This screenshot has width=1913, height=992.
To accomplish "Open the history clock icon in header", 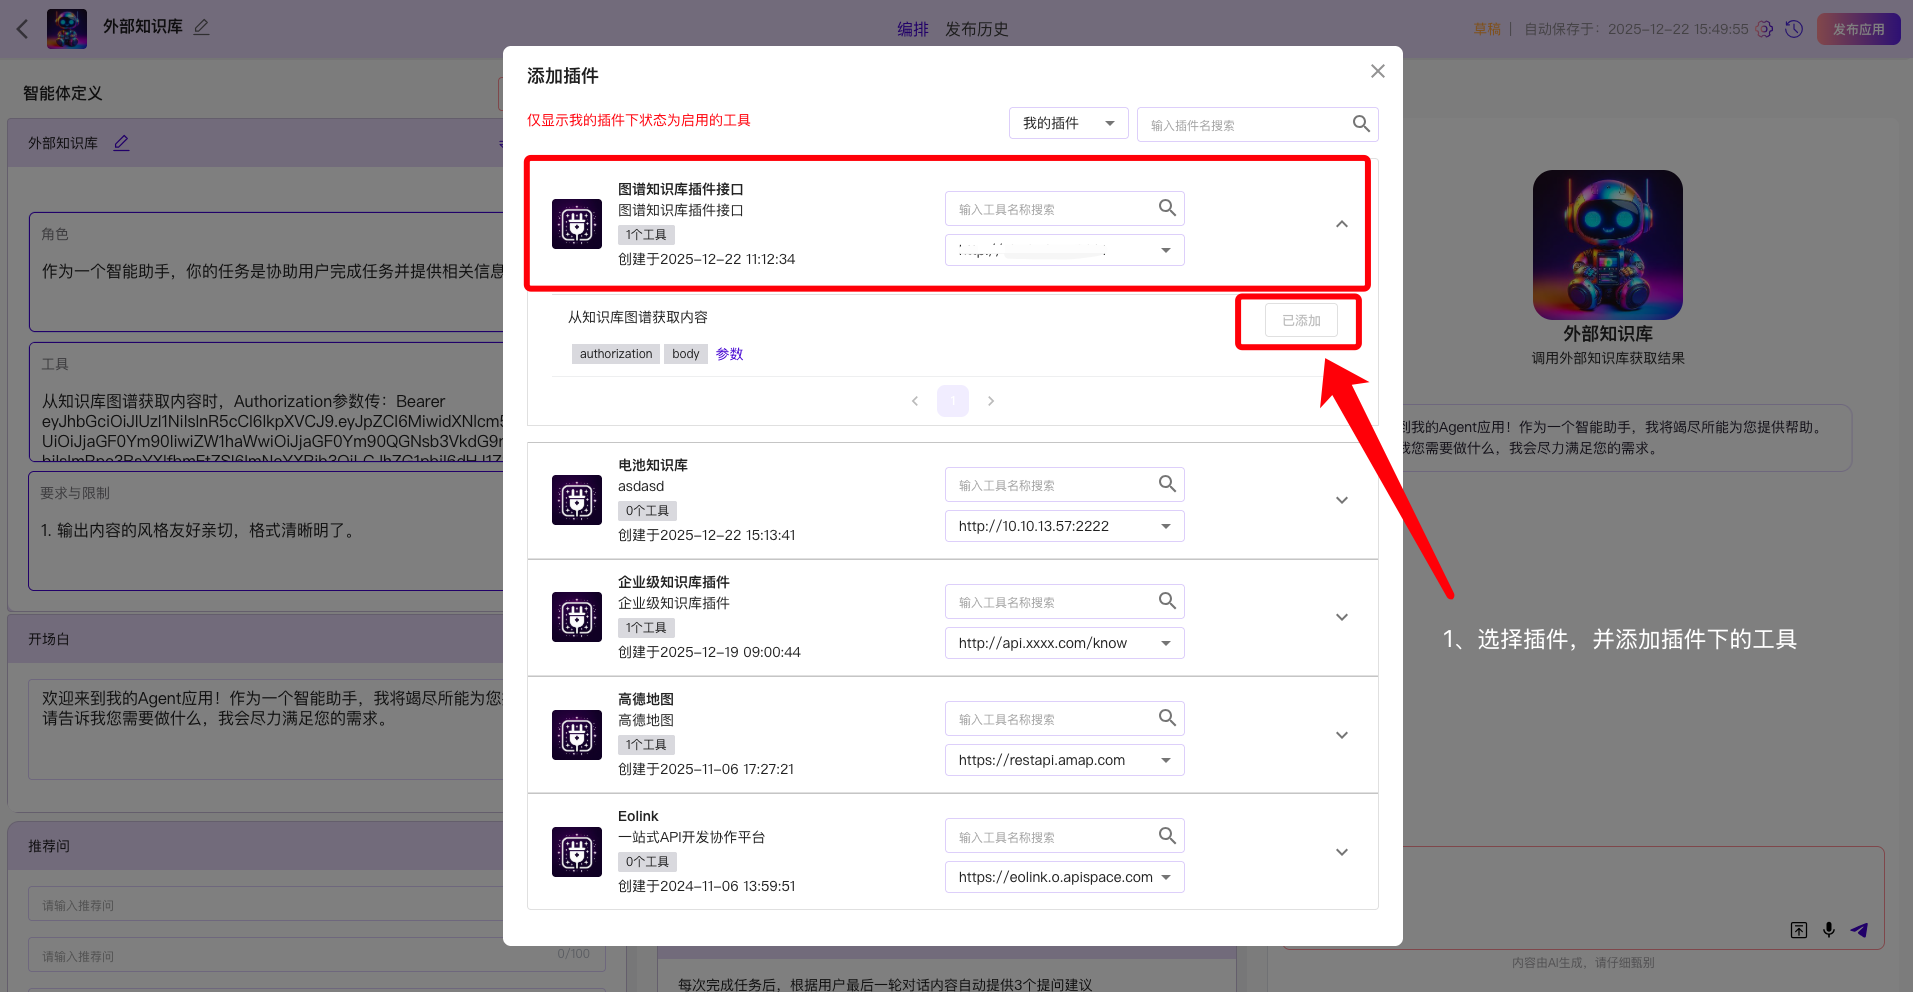I will [x=1794, y=29].
